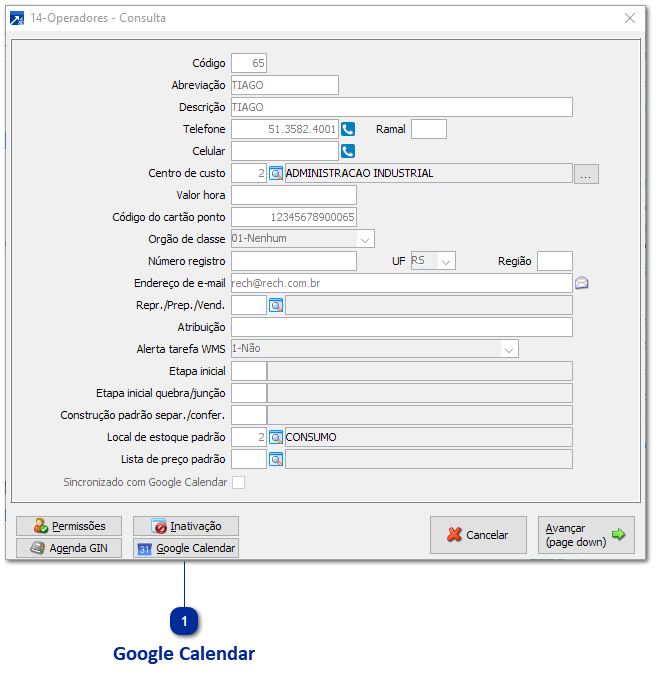The image size is (659, 682).
Task: Click the ADMINISTRACAO INDUSTRIAL description text
Action: 359,174
